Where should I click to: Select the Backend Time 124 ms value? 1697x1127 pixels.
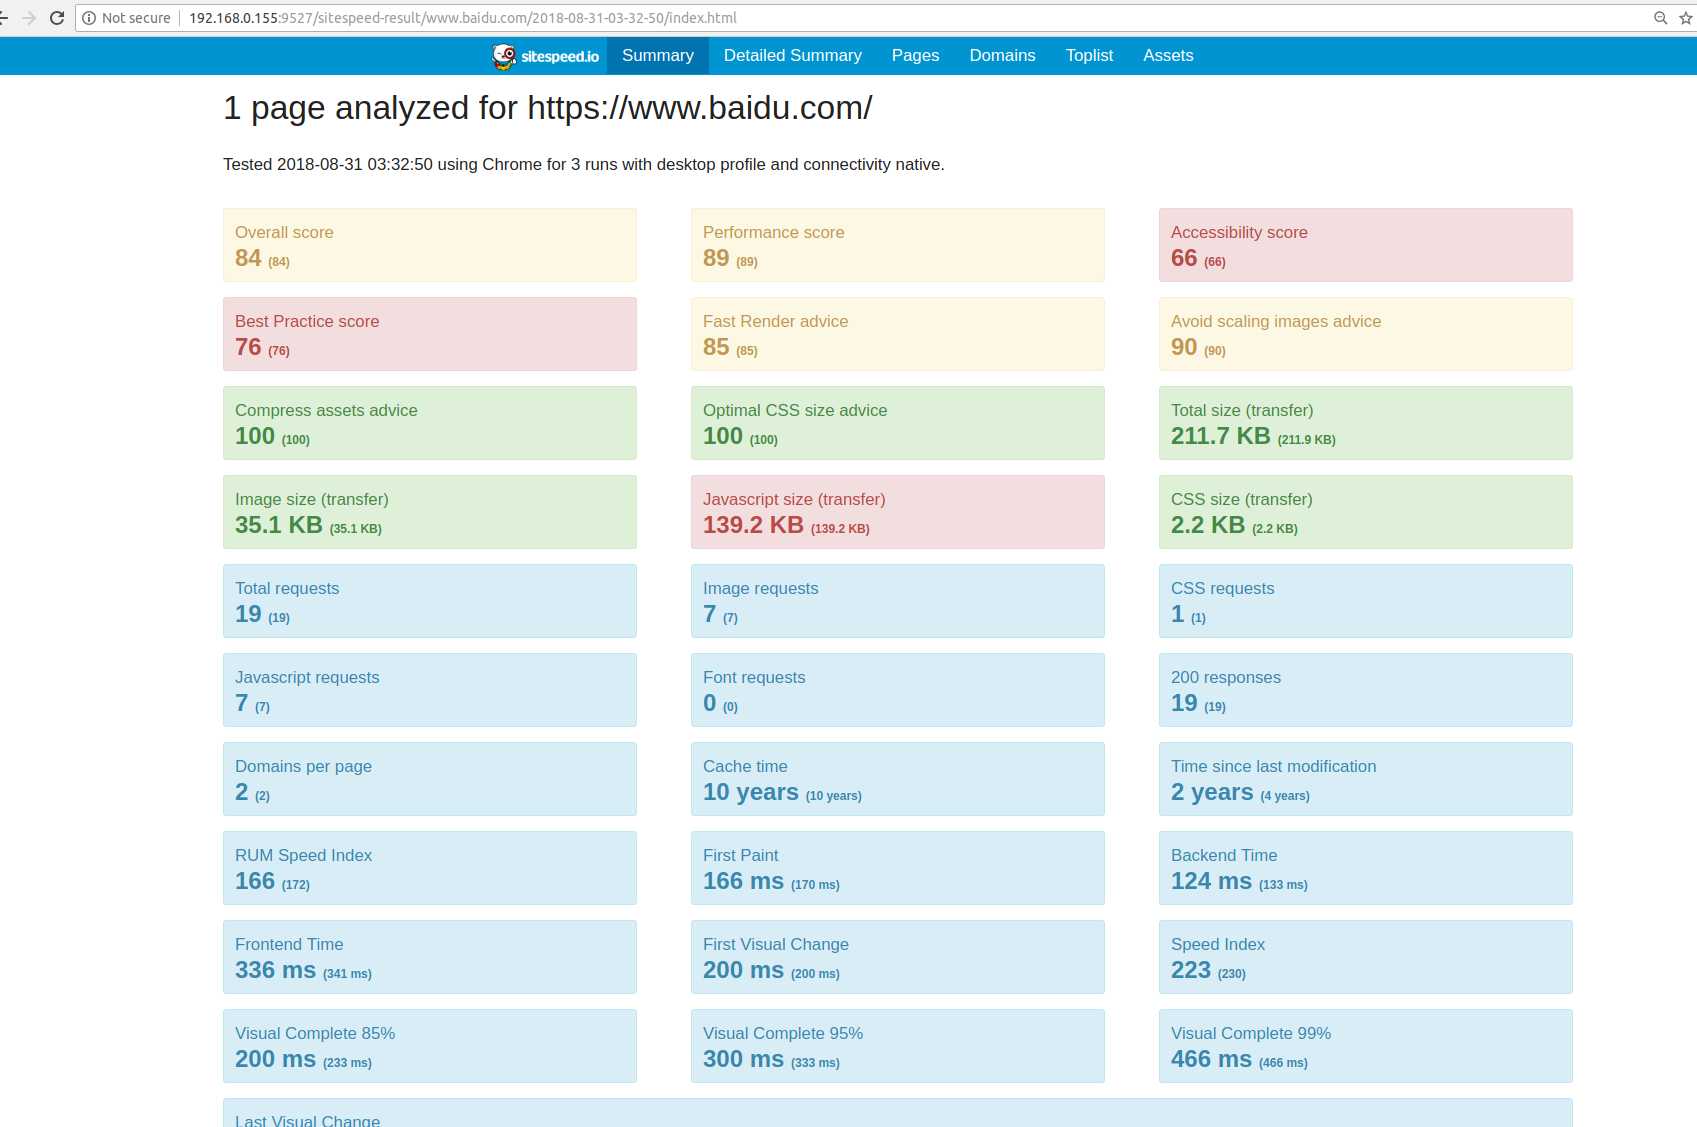[1211, 881]
